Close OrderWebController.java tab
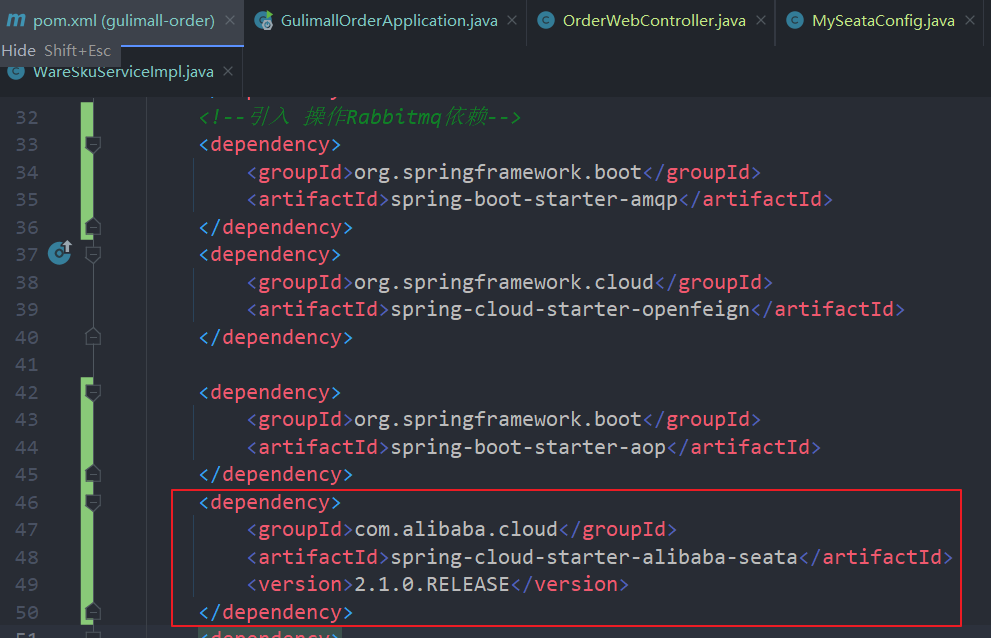Screen dimensions: 991x638 761,21
